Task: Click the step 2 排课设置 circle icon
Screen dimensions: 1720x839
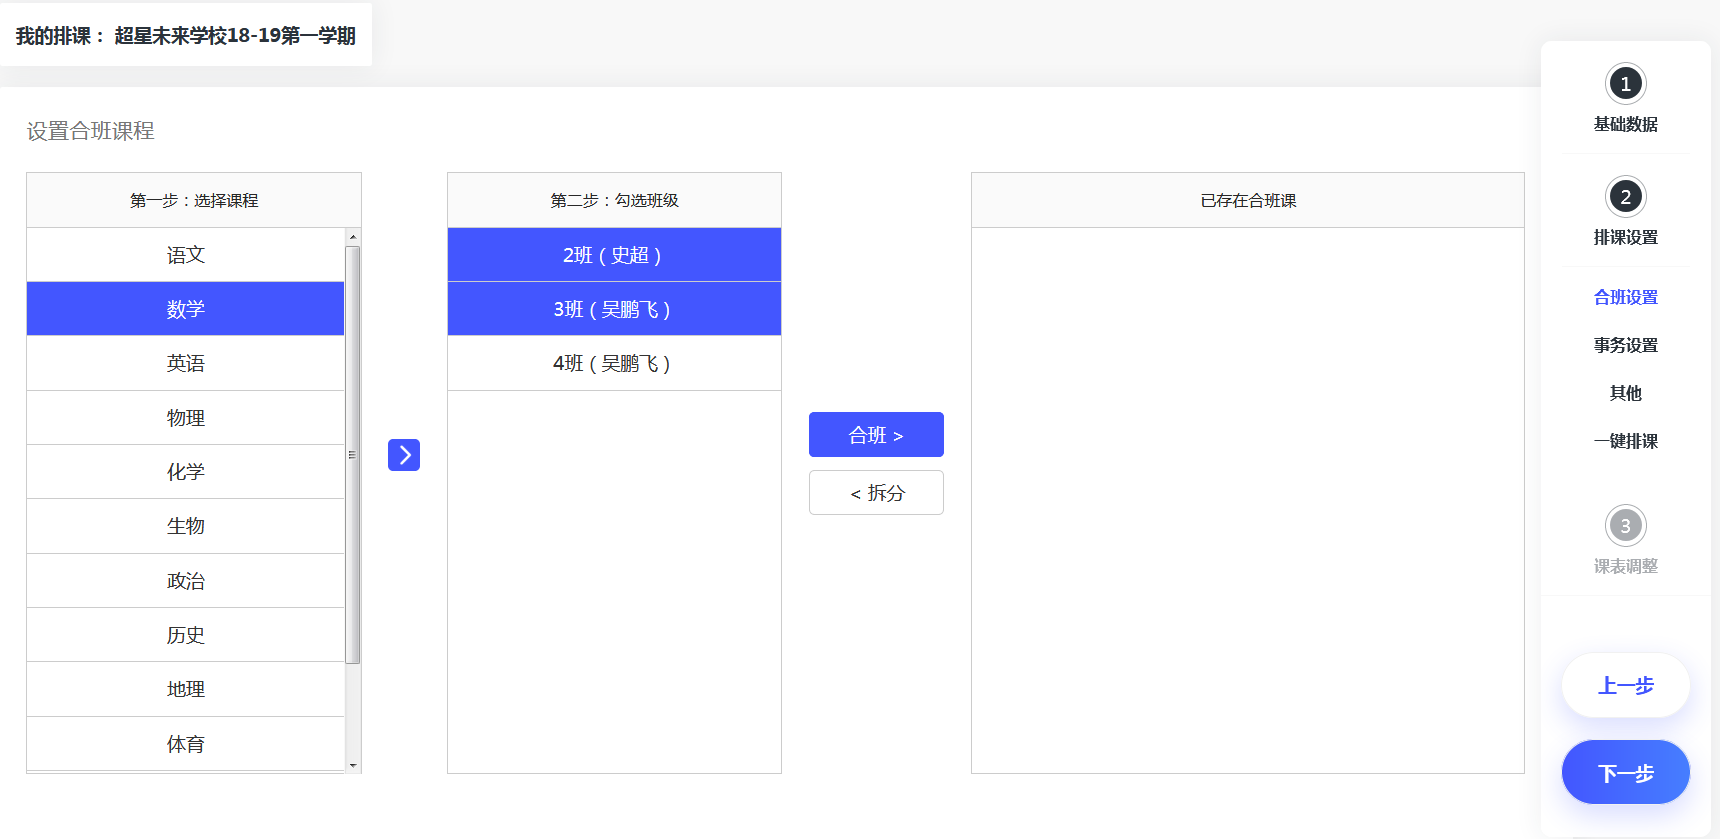Action: [x=1625, y=197]
